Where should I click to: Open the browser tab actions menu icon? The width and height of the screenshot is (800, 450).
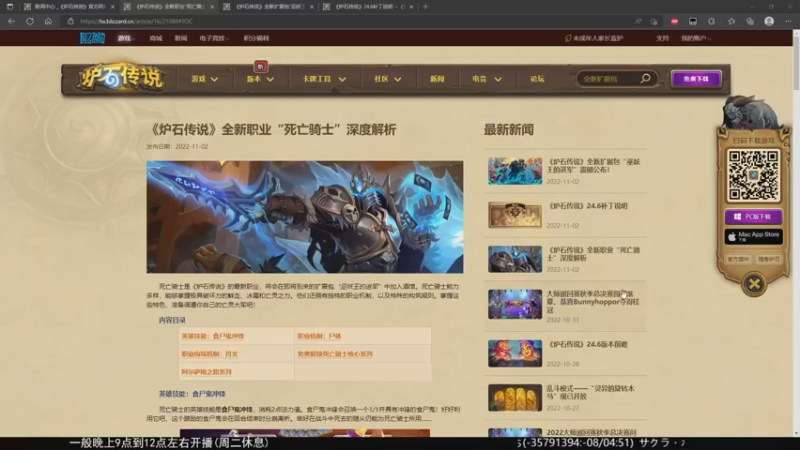click(x=10, y=7)
